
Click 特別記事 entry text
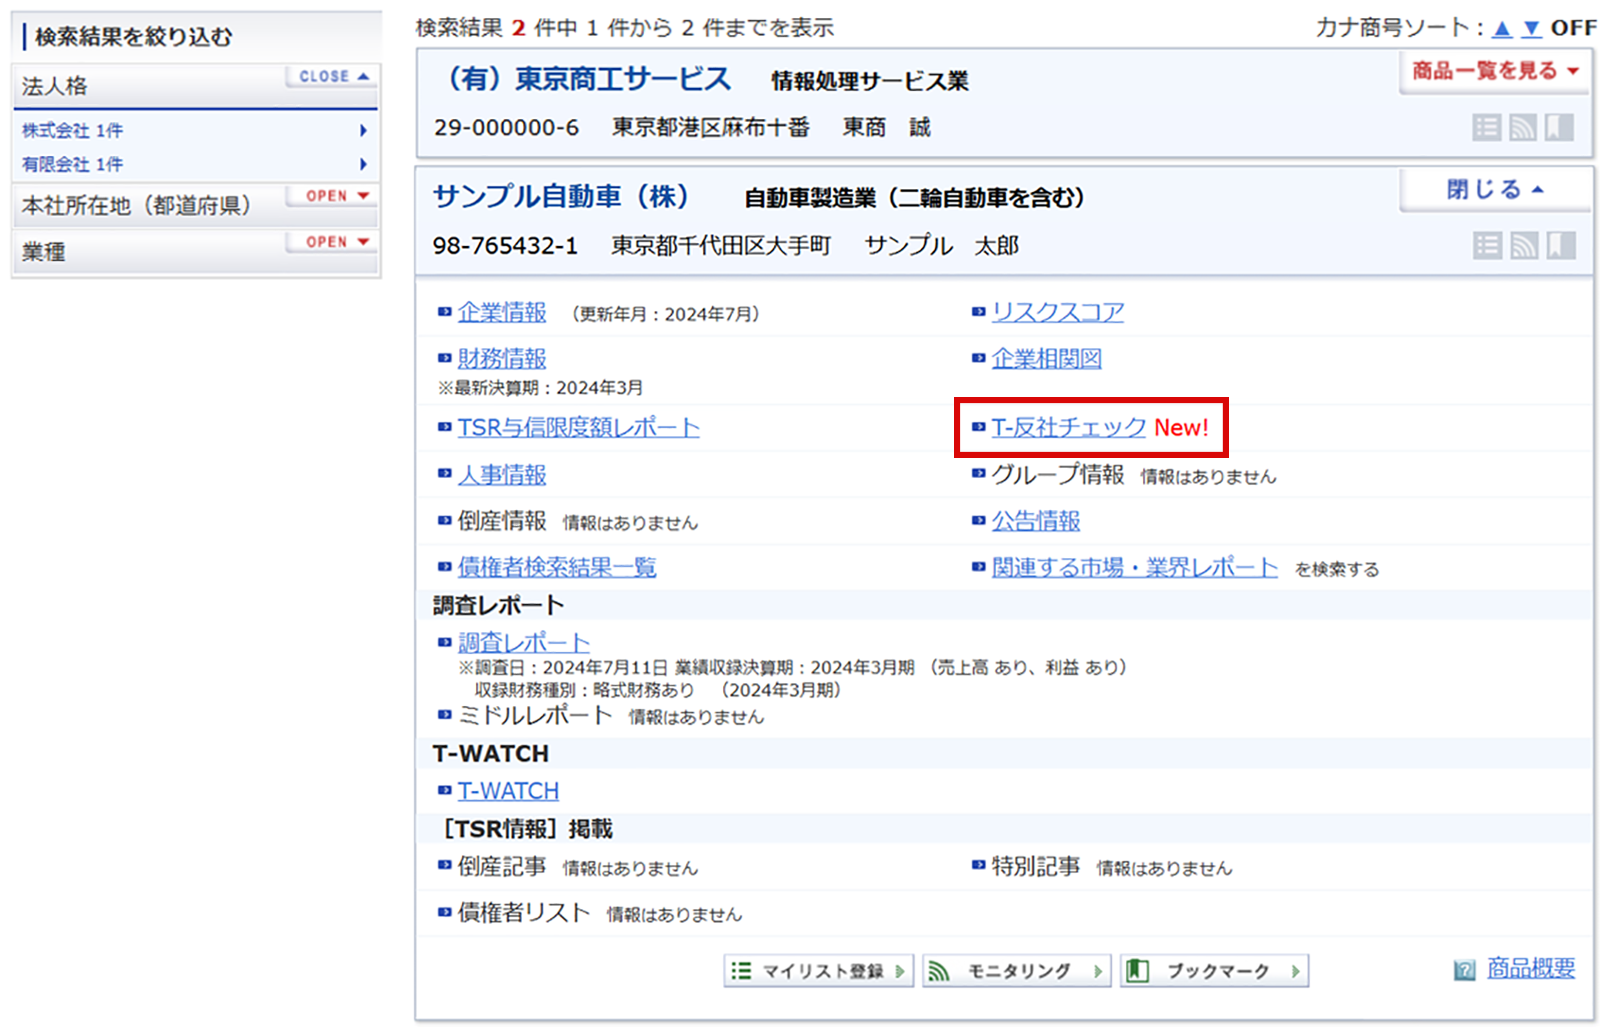(x=1036, y=867)
